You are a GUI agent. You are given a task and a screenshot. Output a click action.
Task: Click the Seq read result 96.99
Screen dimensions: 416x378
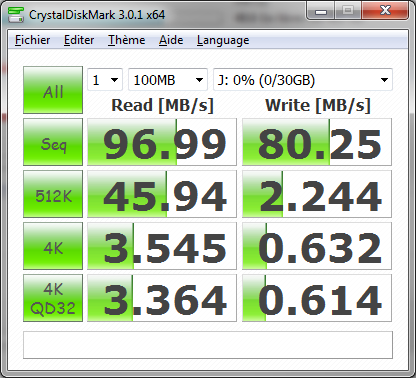coord(162,142)
